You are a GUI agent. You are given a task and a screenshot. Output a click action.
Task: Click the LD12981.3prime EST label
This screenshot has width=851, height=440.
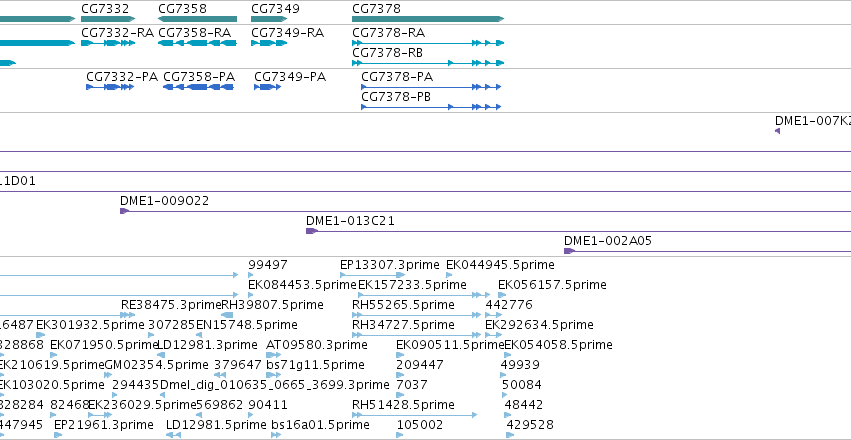pyautogui.click(x=207, y=345)
